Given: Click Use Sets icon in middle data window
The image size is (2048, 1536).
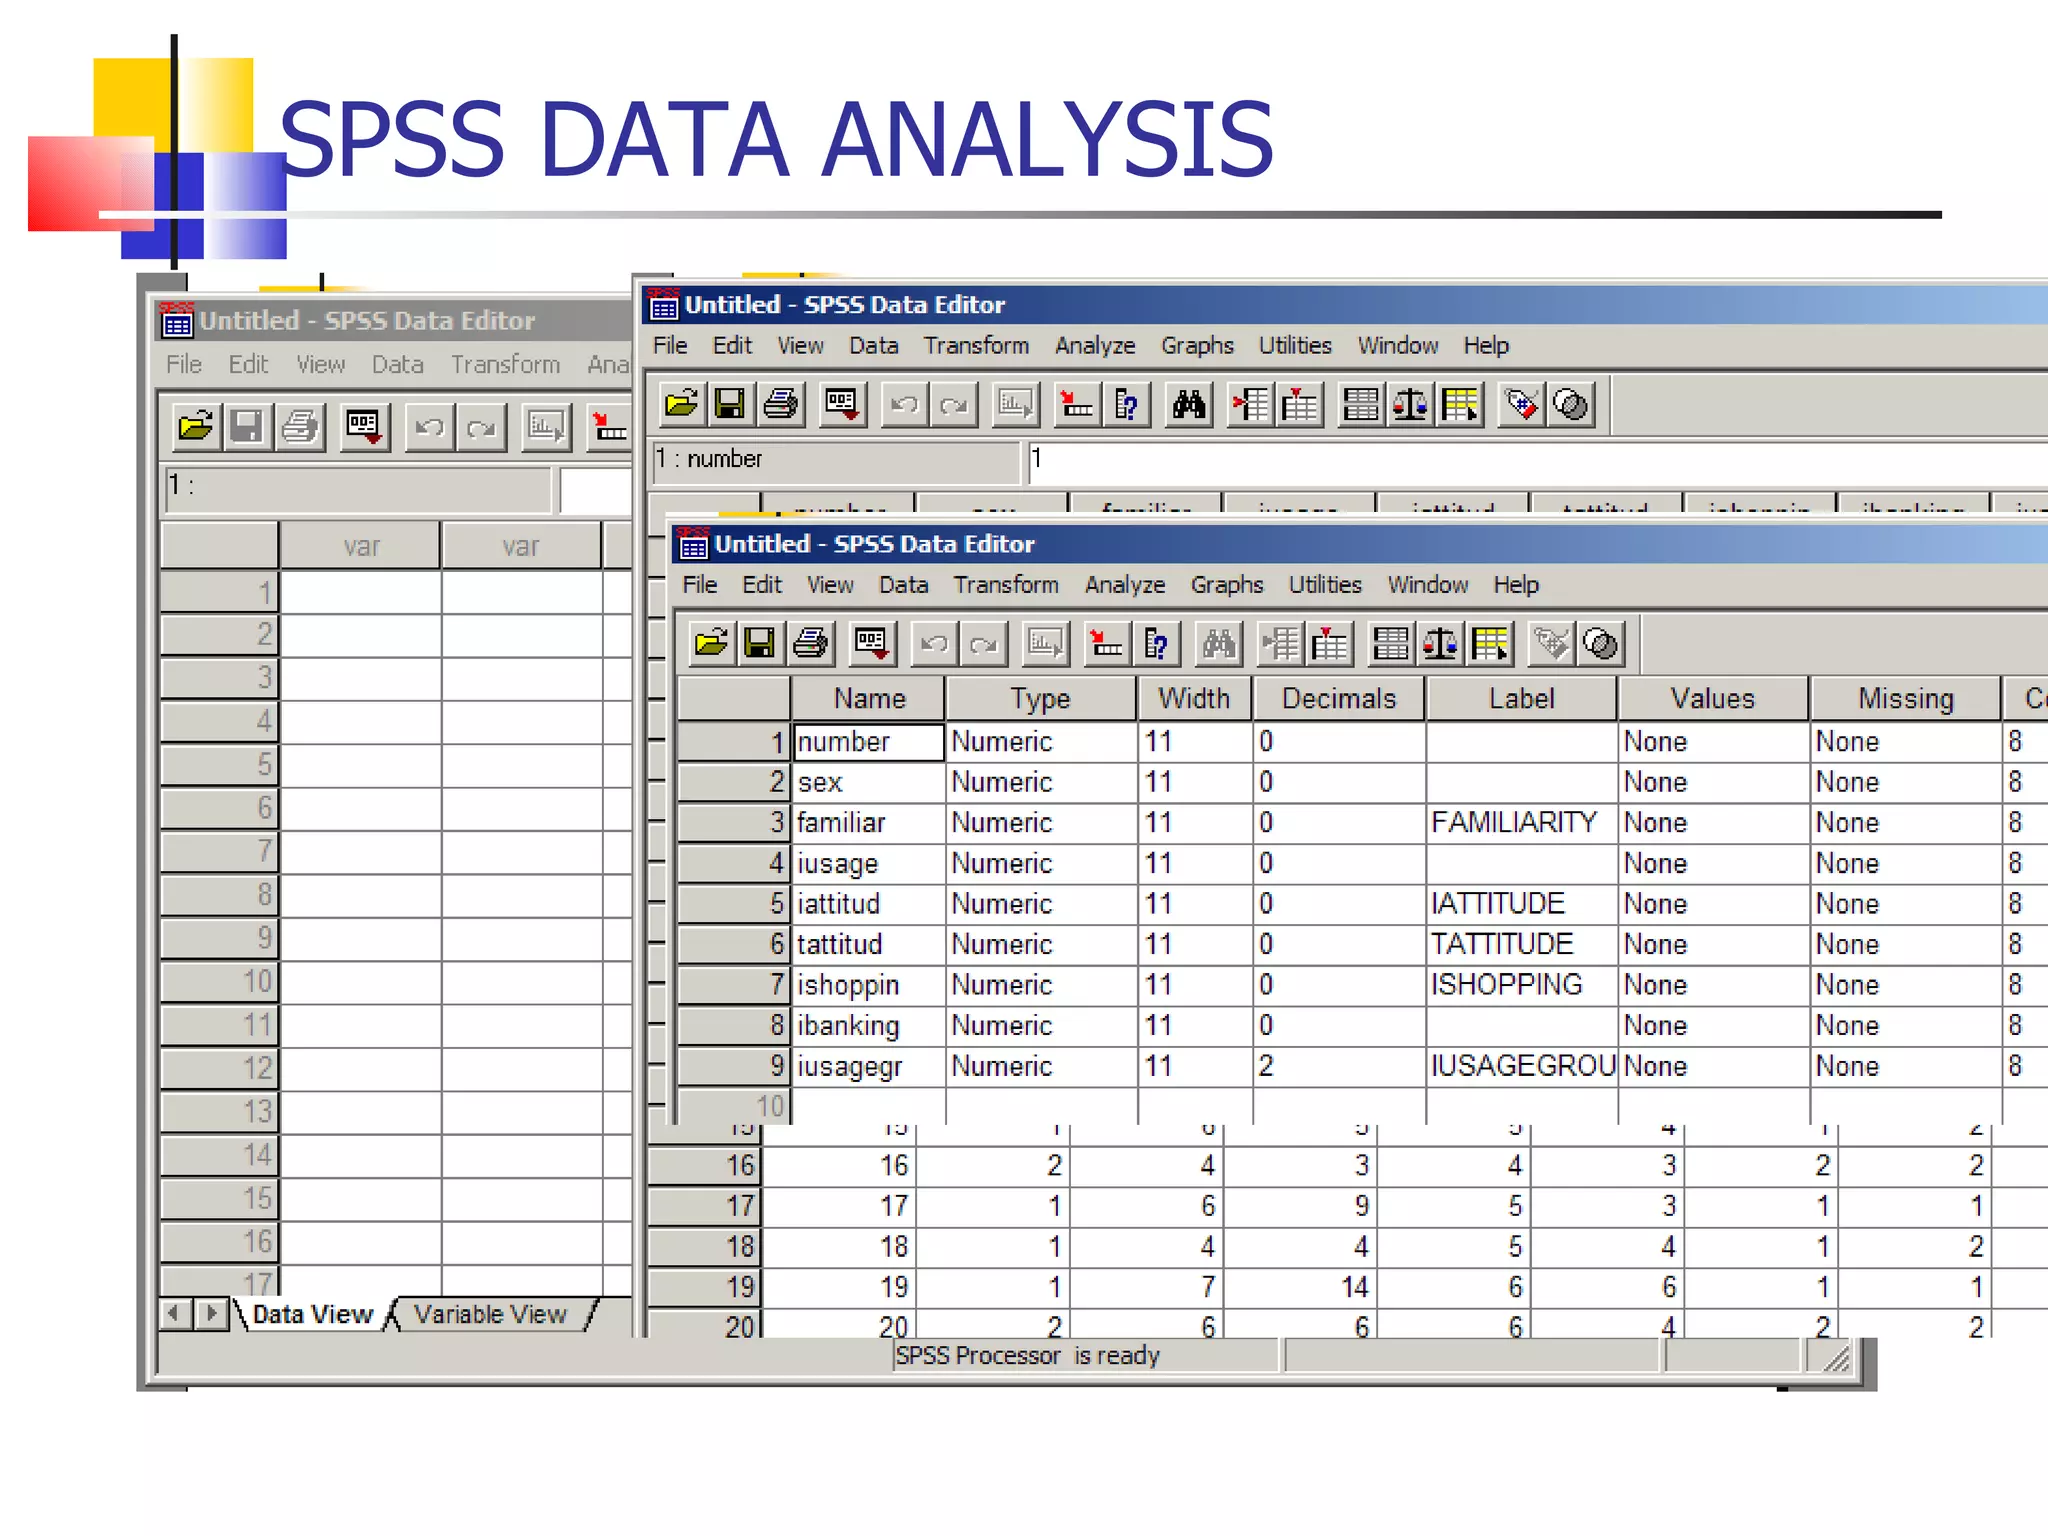Looking at the screenshot, I should point(1571,404).
